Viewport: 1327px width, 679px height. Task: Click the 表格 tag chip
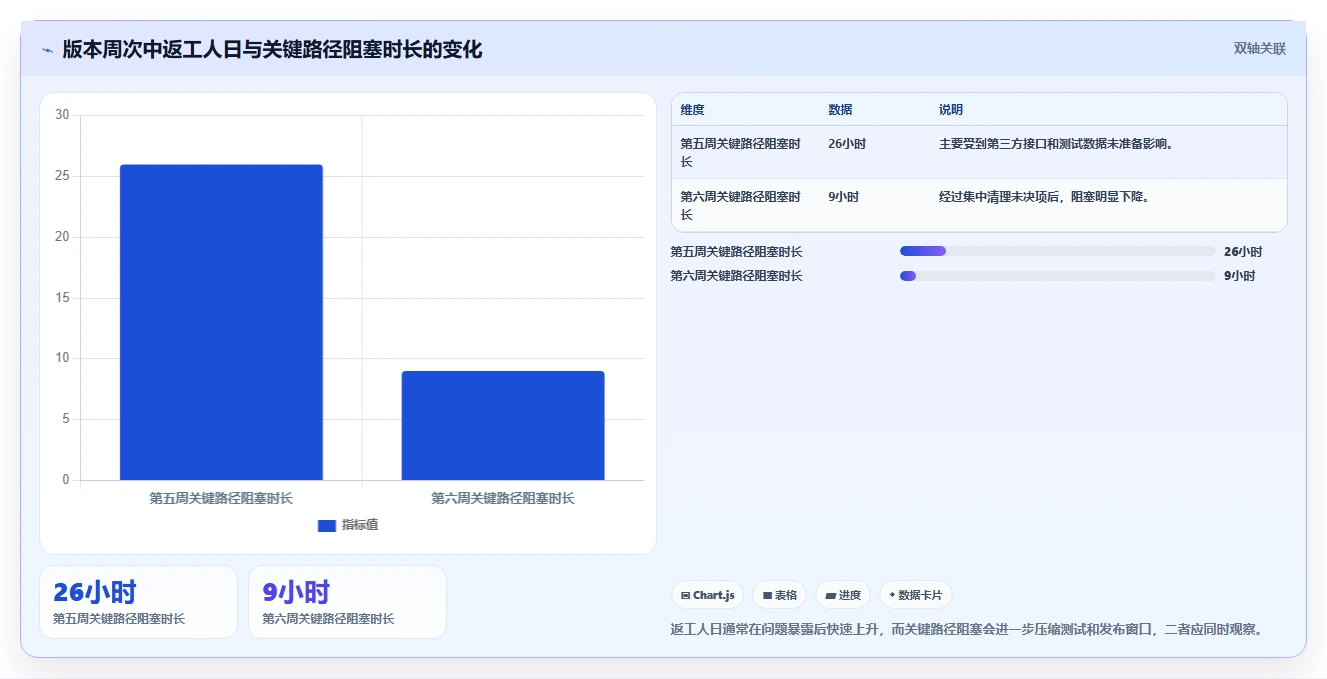(x=780, y=595)
